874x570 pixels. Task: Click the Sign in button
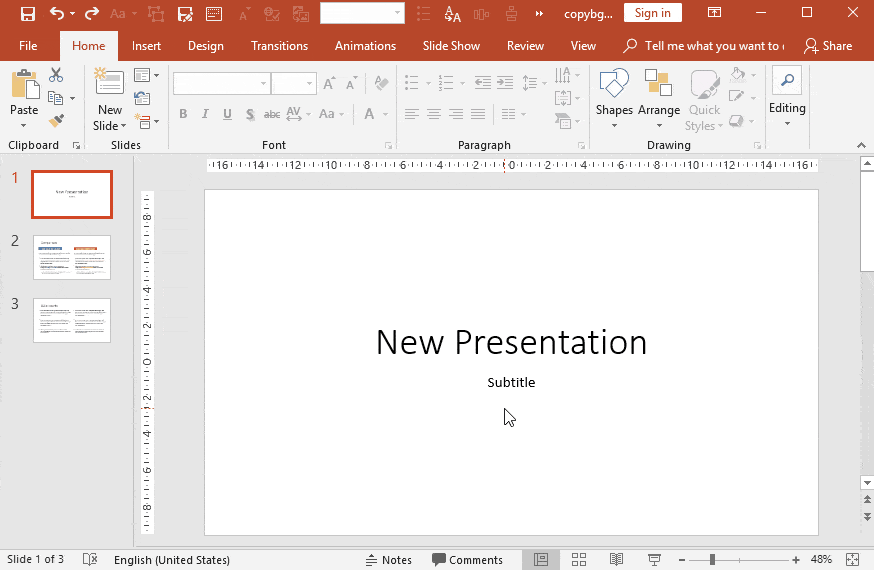[x=653, y=13]
